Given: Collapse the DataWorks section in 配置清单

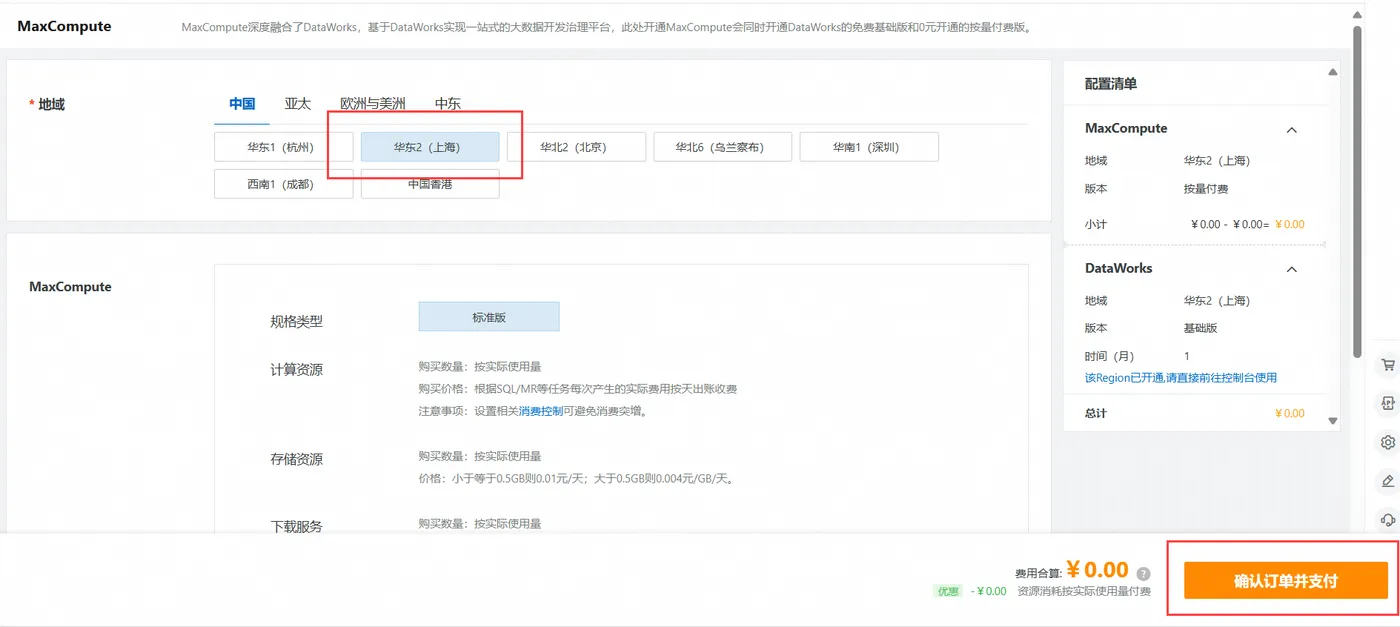Looking at the screenshot, I should 1291,269.
